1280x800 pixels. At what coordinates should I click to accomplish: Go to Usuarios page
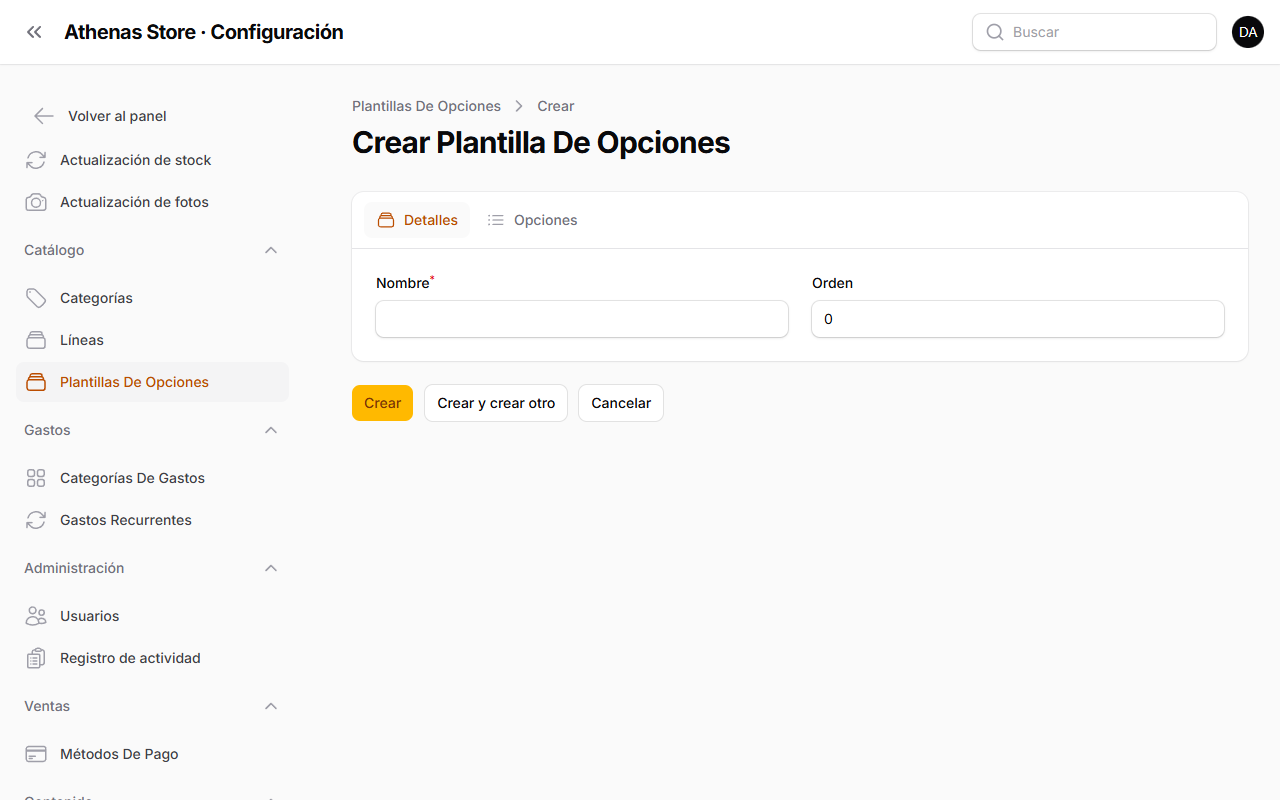(152, 616)
